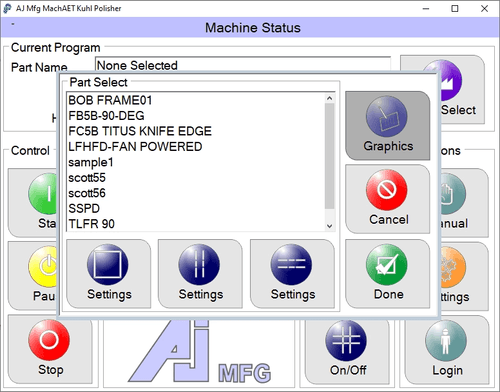Screen dimensions: 500x392
Task: Open the Graphics view button
Action: (387, 126)
